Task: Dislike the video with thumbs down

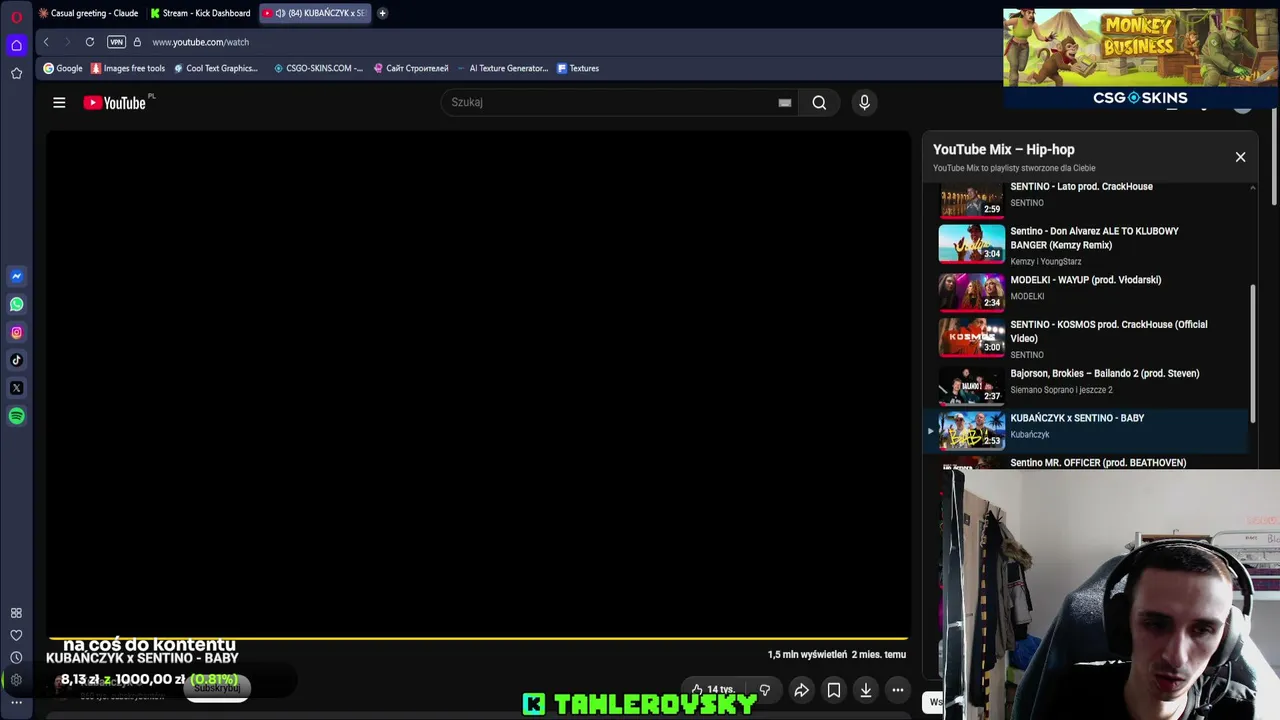Action: (x=765, y=689)
